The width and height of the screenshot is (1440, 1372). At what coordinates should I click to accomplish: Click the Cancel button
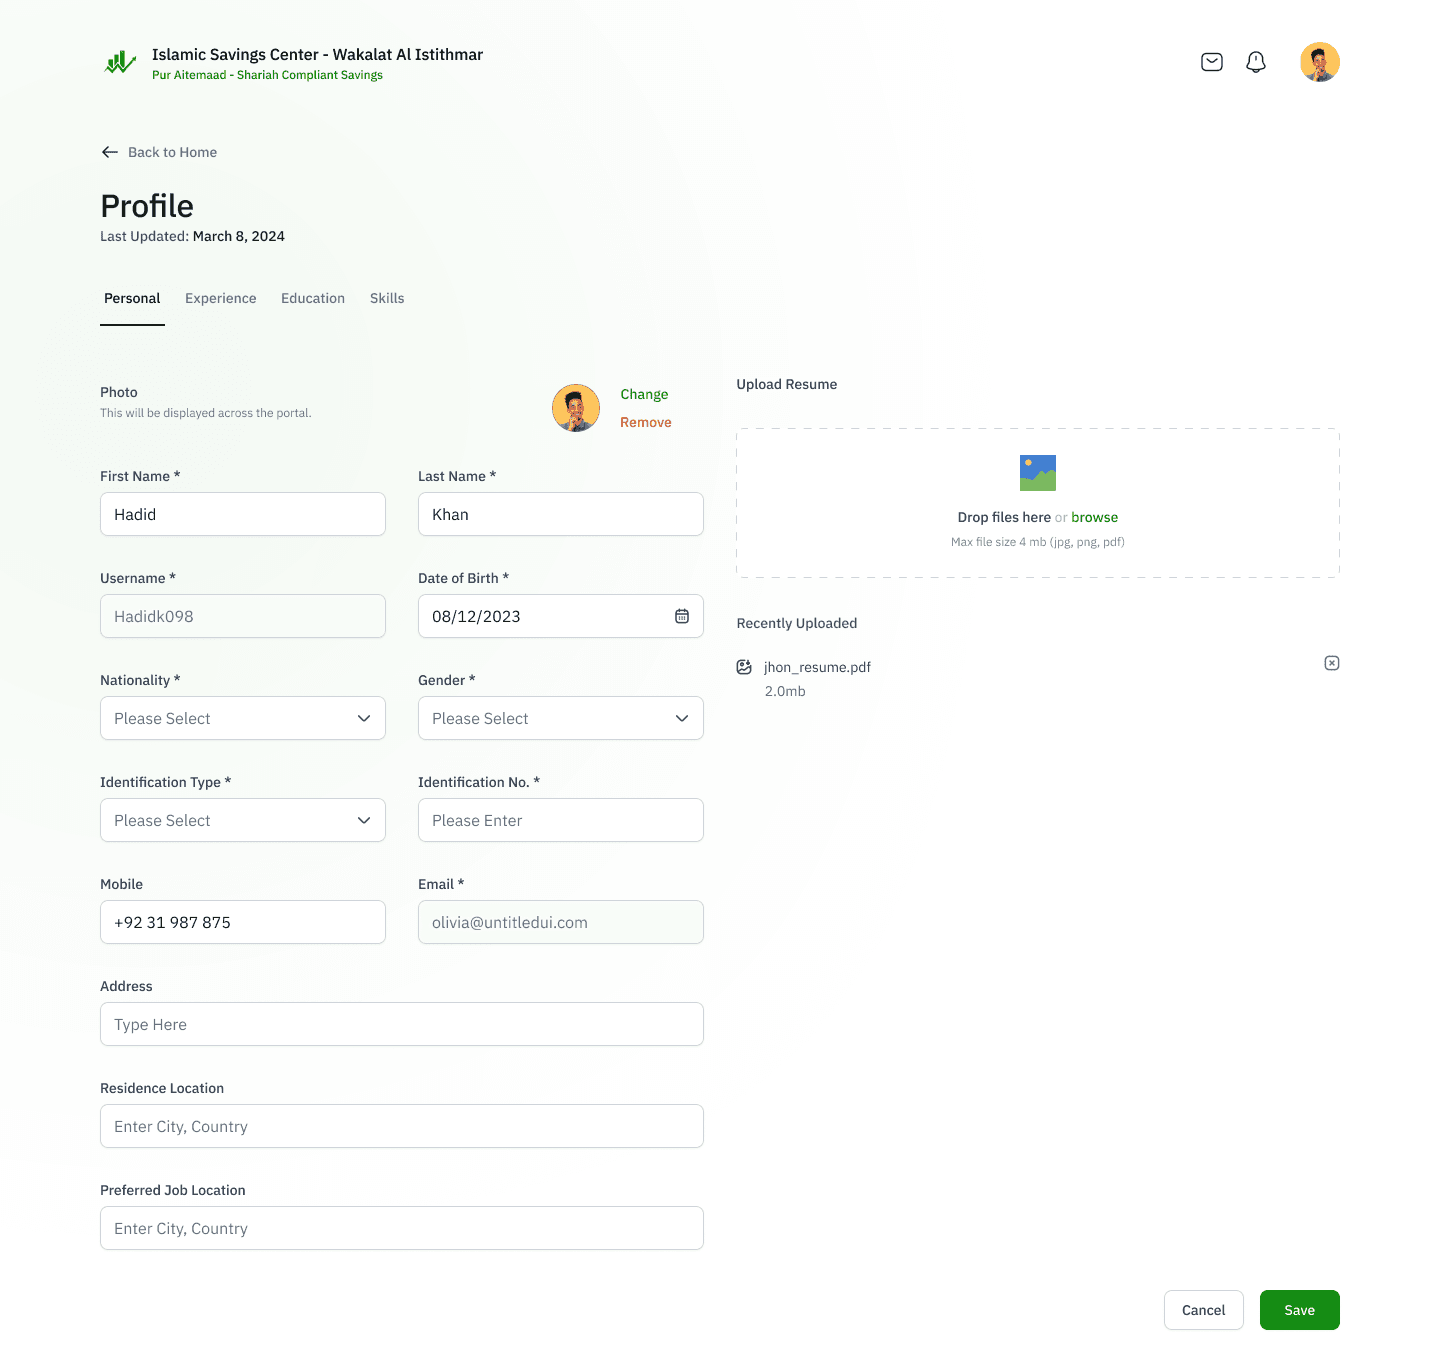click(x=1203, y=1310)
